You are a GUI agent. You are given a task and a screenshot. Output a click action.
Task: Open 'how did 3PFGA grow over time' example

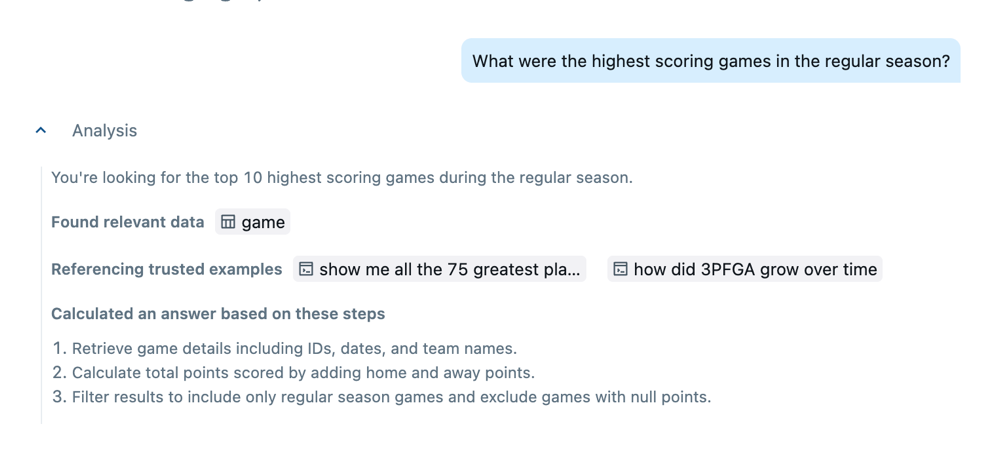click(x=755, y=269)
